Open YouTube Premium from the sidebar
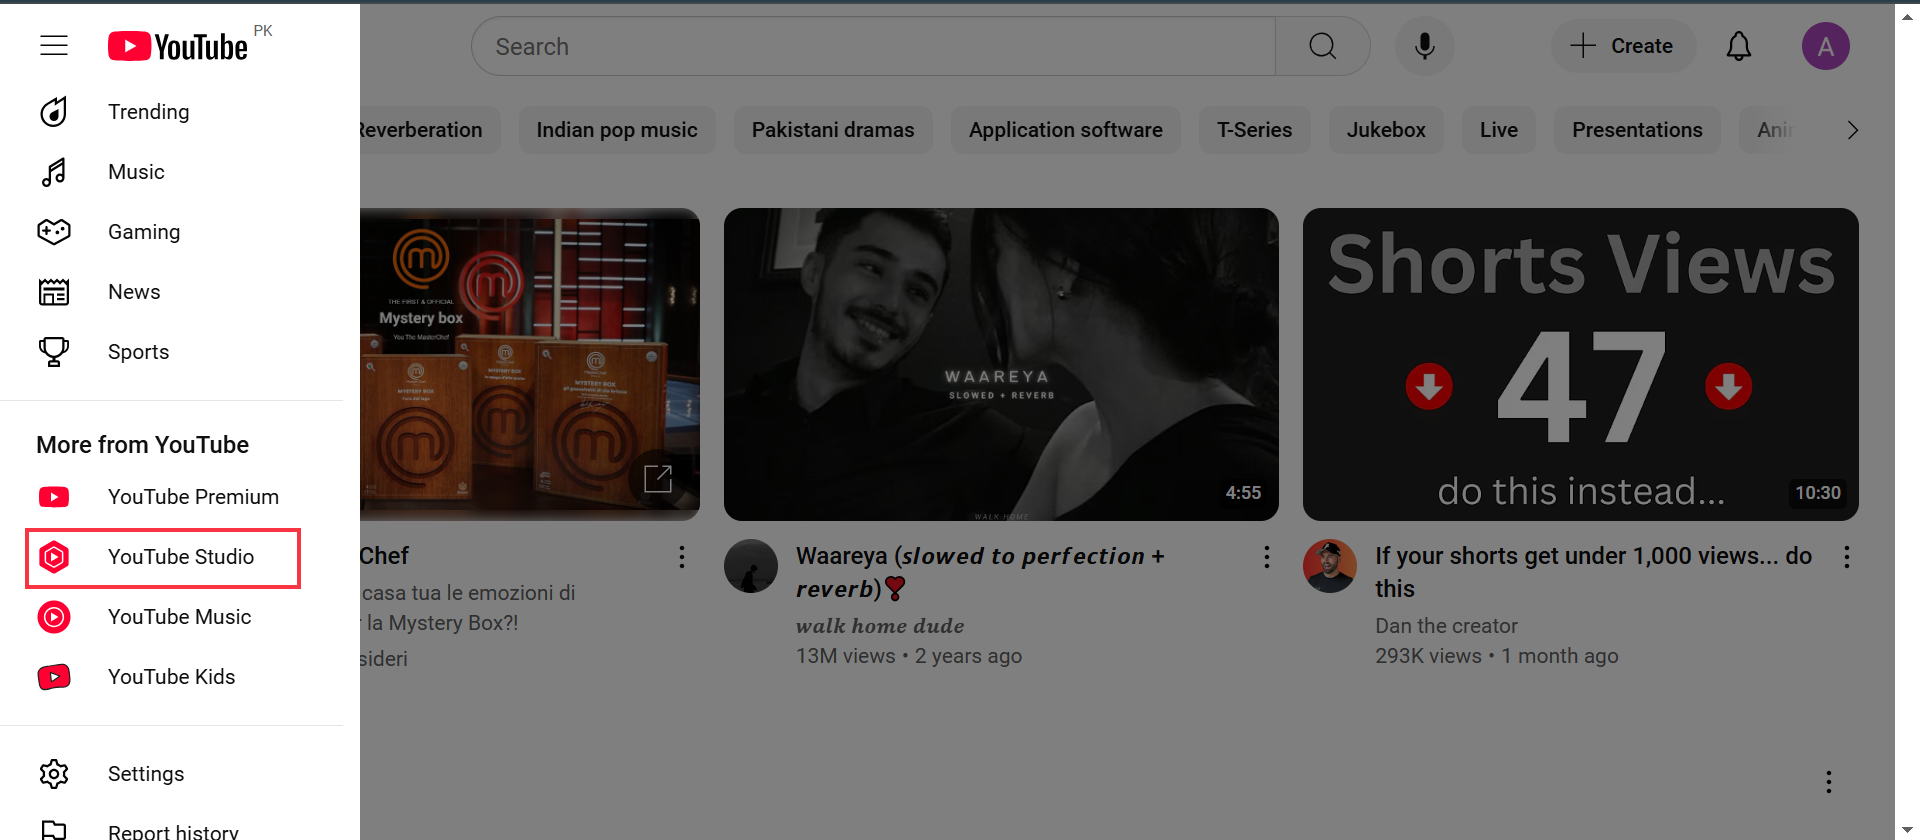This screenshot has height=840, width=1920. 172,497
